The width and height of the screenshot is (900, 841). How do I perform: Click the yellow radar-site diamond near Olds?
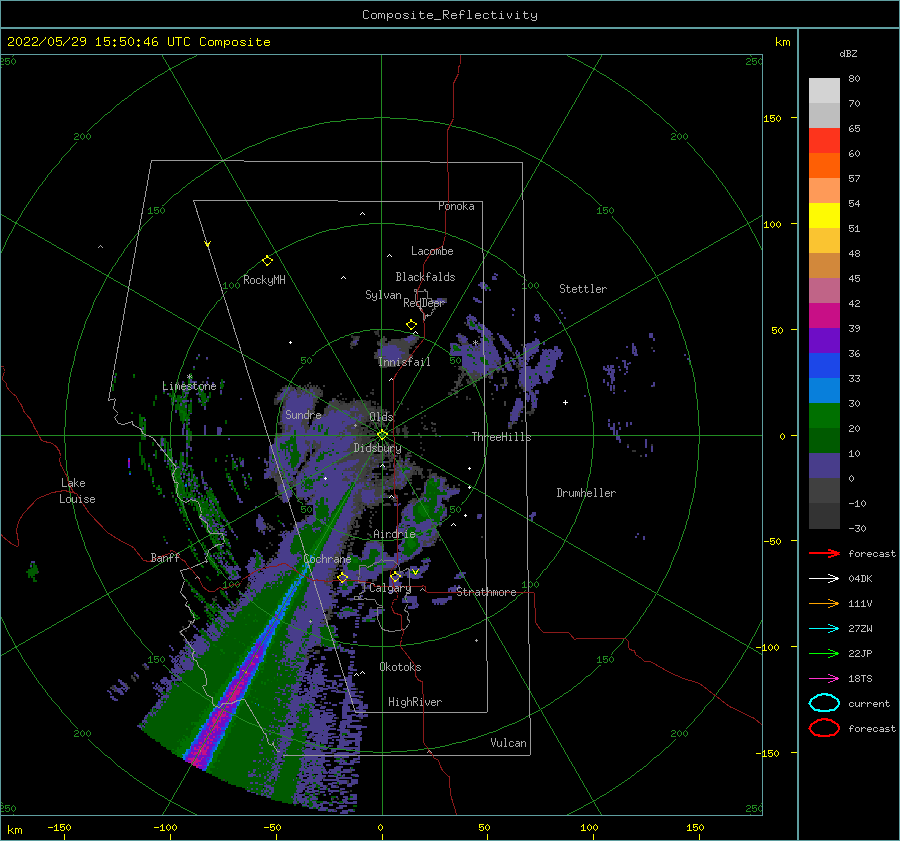point(382,435)
